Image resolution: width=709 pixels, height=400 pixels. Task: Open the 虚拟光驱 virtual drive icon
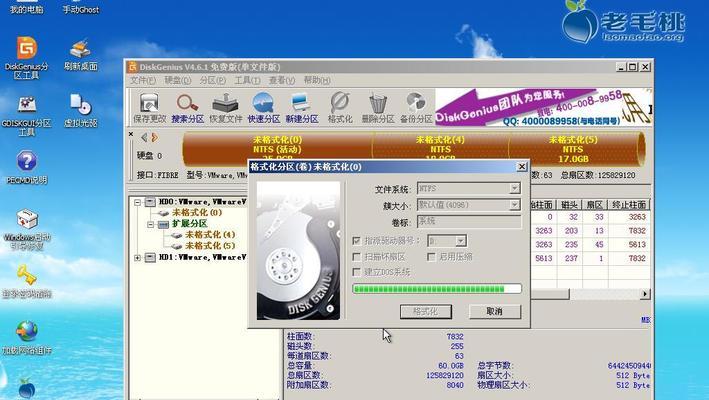(x=80, y=110)
